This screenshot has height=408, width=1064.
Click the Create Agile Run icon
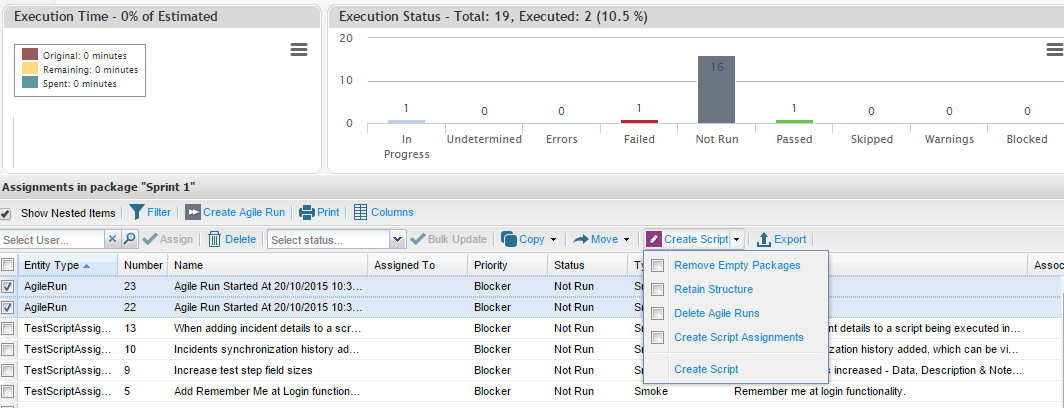click(x=193, y=212)
